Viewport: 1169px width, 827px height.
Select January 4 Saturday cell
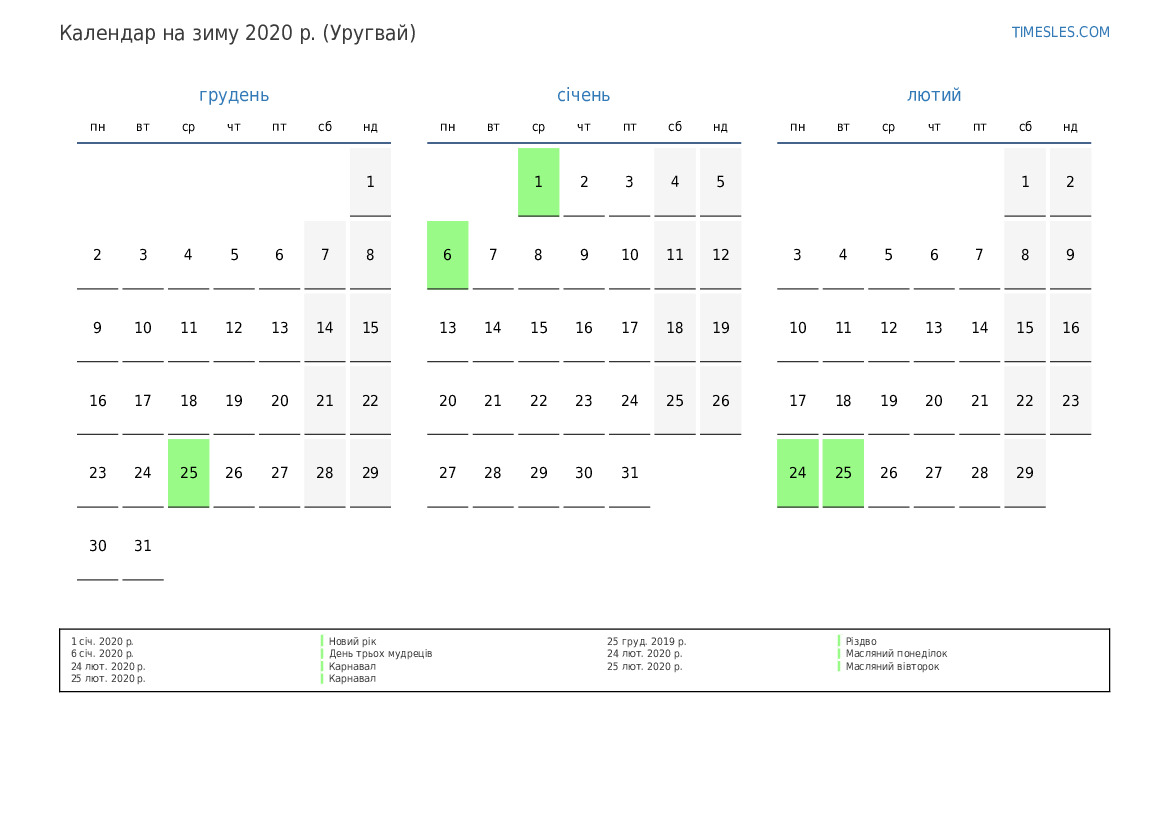coord(675,182)
